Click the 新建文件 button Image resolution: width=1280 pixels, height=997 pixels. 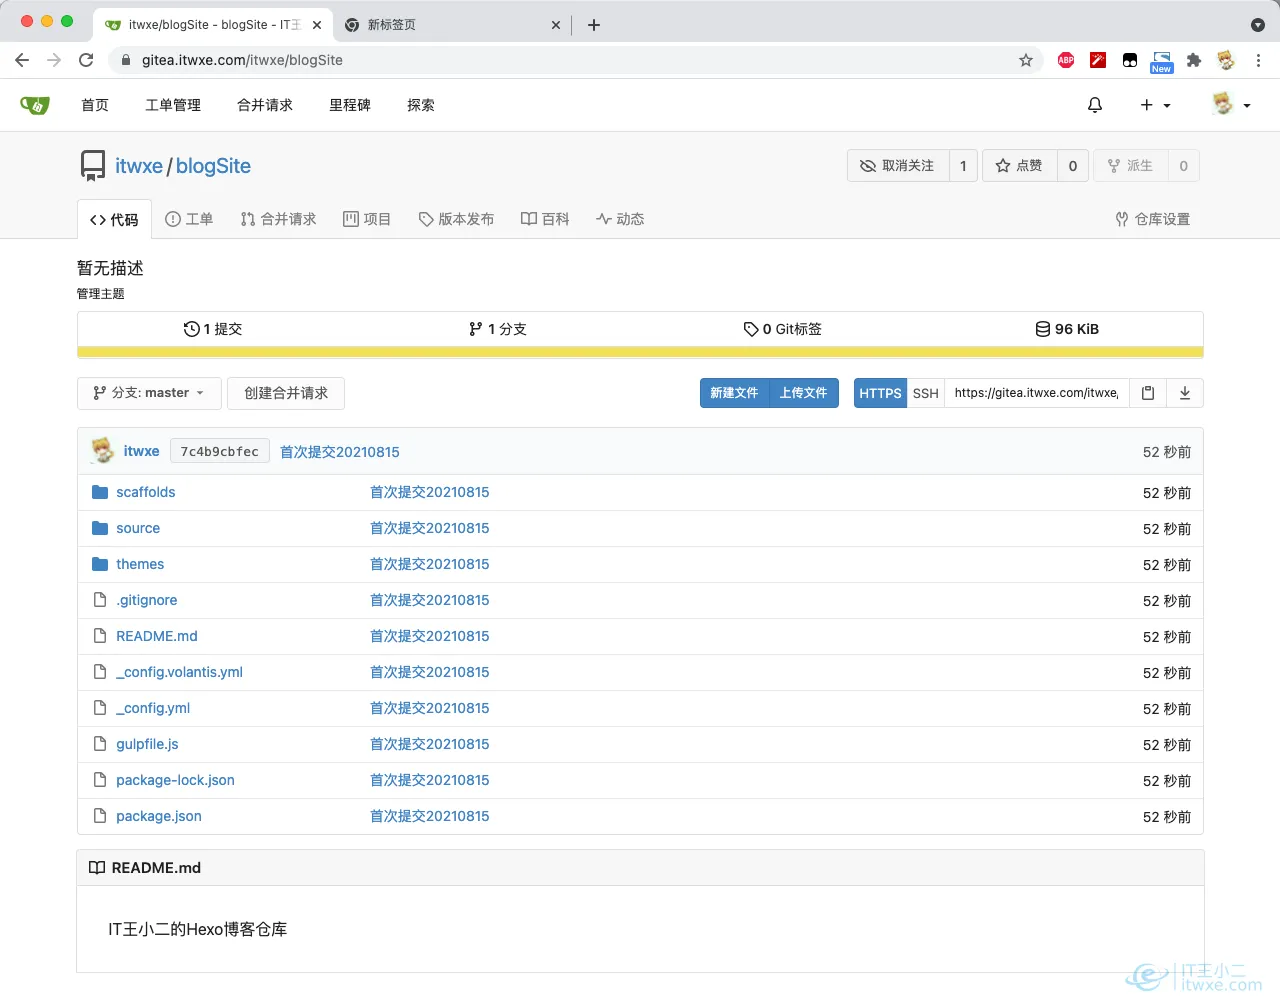coord(734,393)
